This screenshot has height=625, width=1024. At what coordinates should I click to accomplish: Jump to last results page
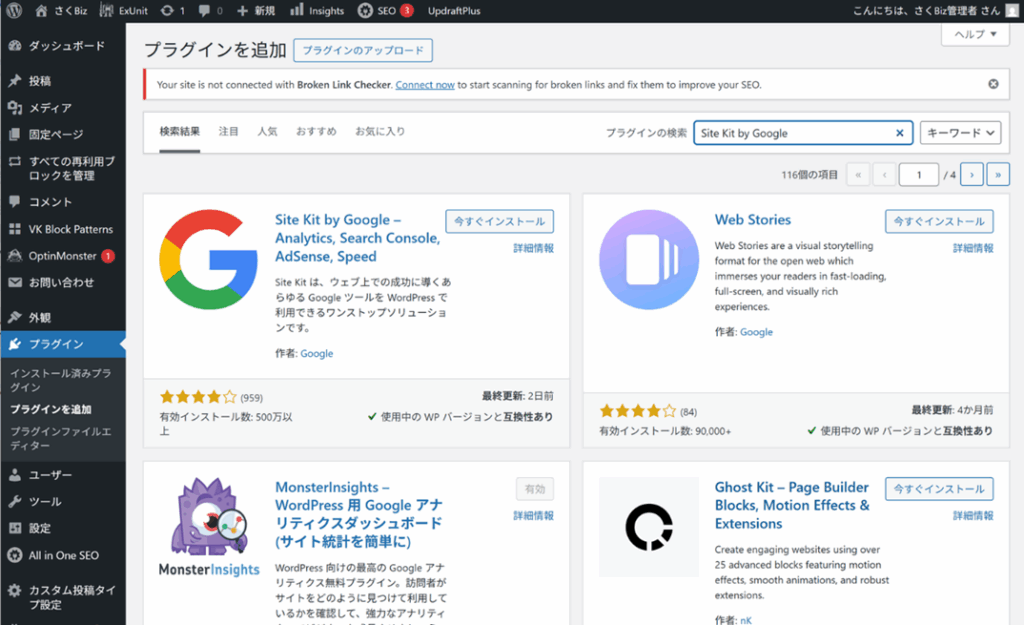pyautogui.click(x=998, y=175)
